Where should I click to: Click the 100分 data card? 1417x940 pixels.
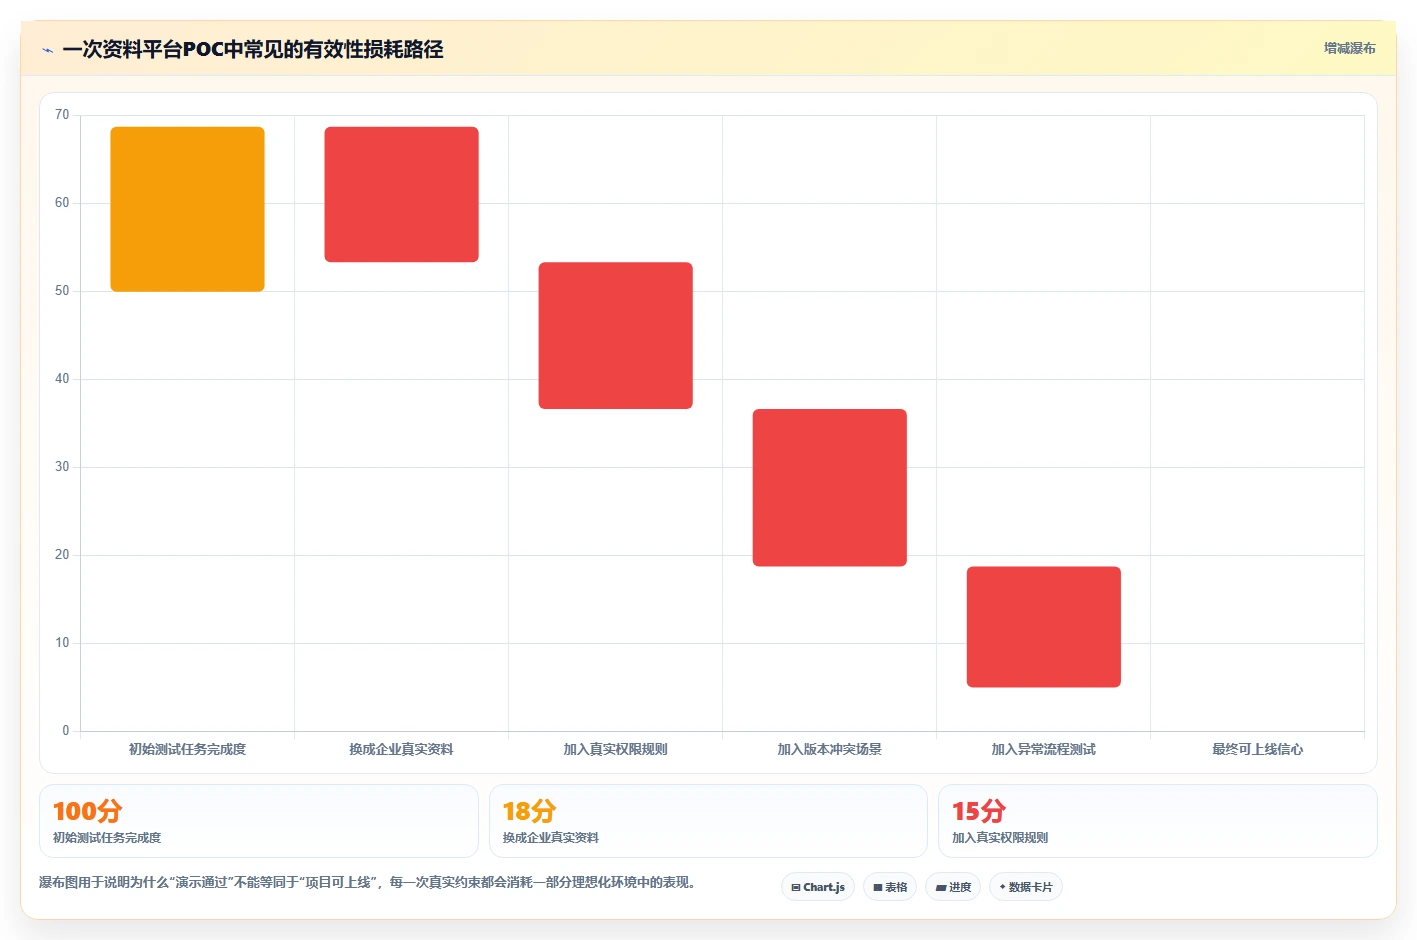pyautogui.click(x=259, y=821)
